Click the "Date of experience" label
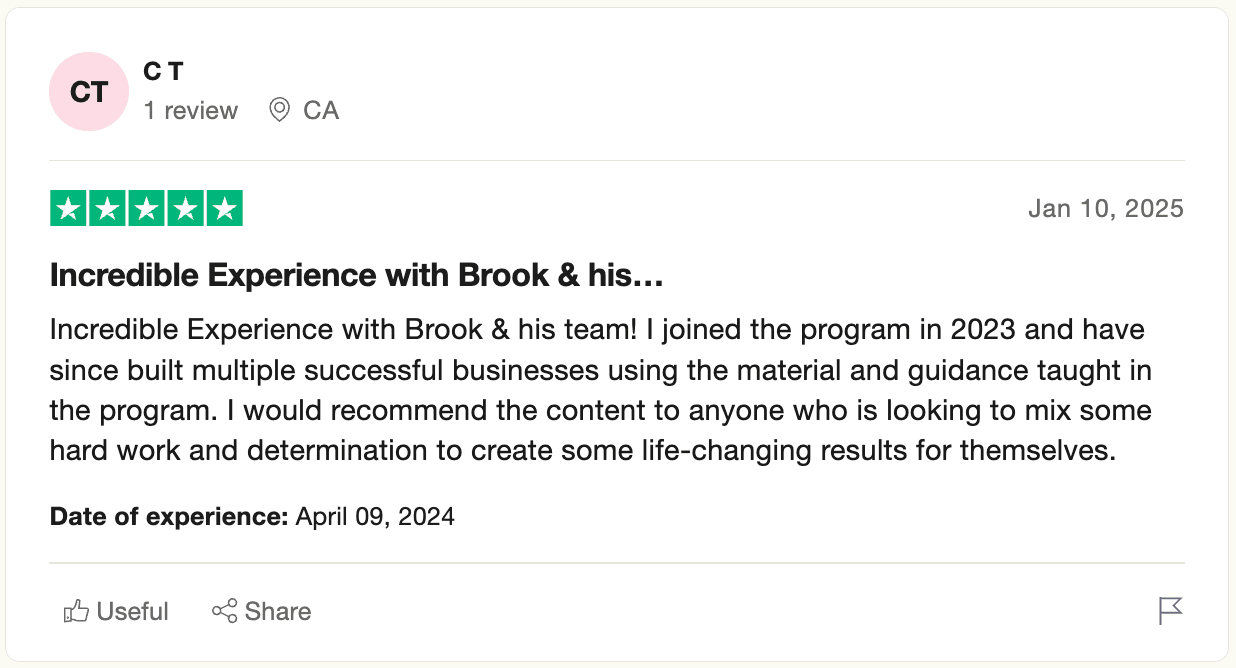 (169, 517)
